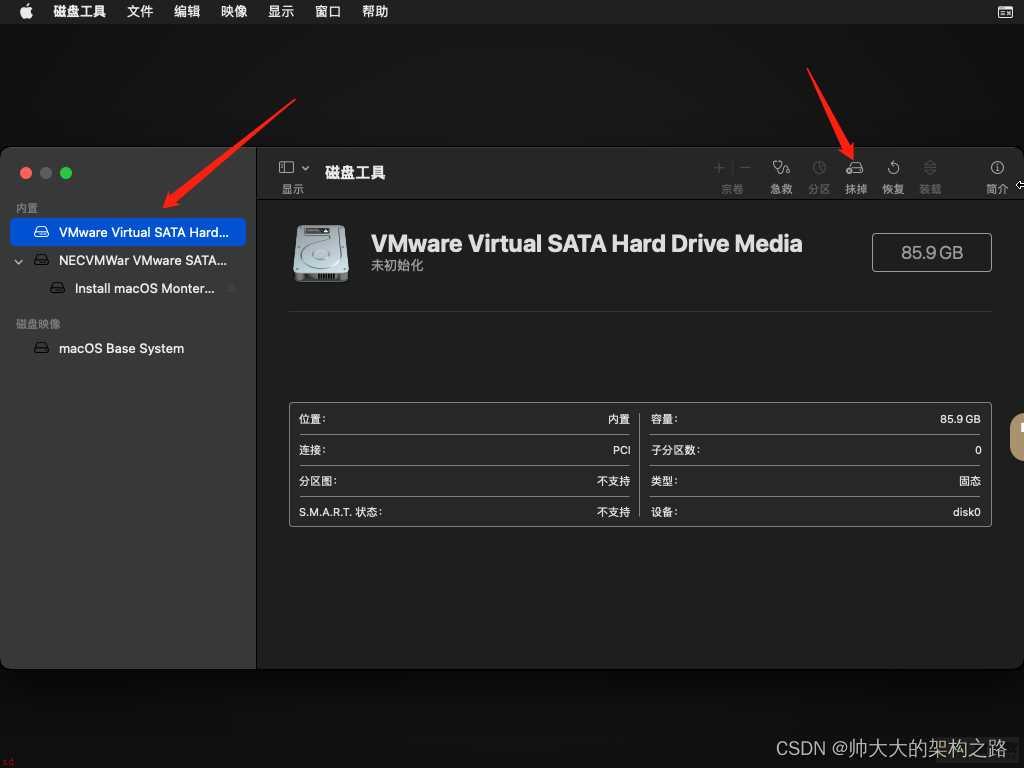Click the 位置 value 内置
This screenshot has height=768, width=1024.
(x=619, y=419)
